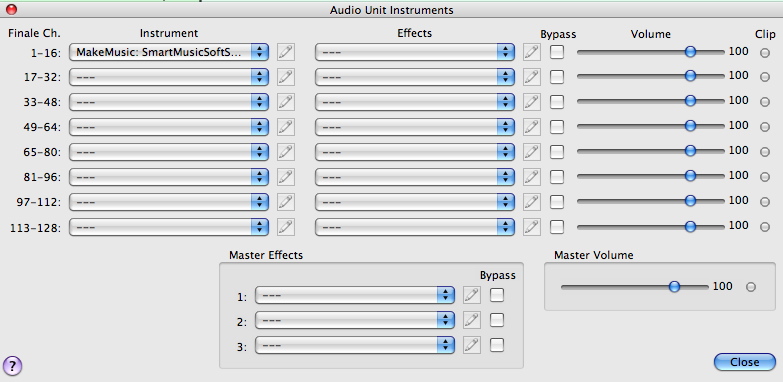This screenshot has width=783, height=382.
Task: Open Effects dropdown for channels 81-96
Action: pos(415,177)
